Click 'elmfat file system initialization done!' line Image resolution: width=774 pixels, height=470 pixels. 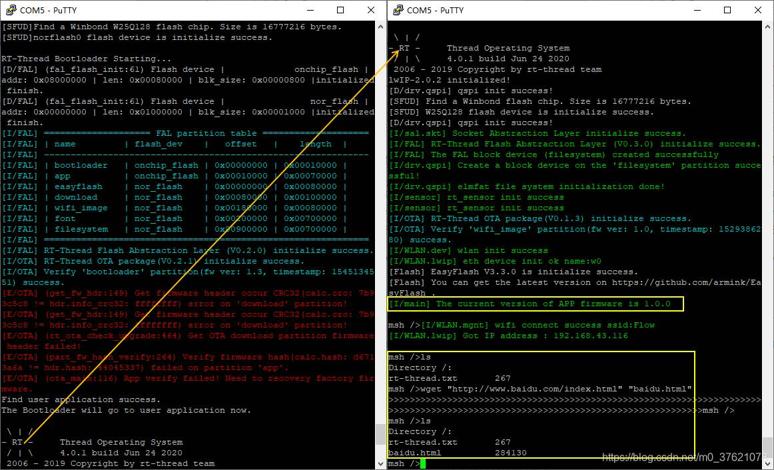(527, 187)
